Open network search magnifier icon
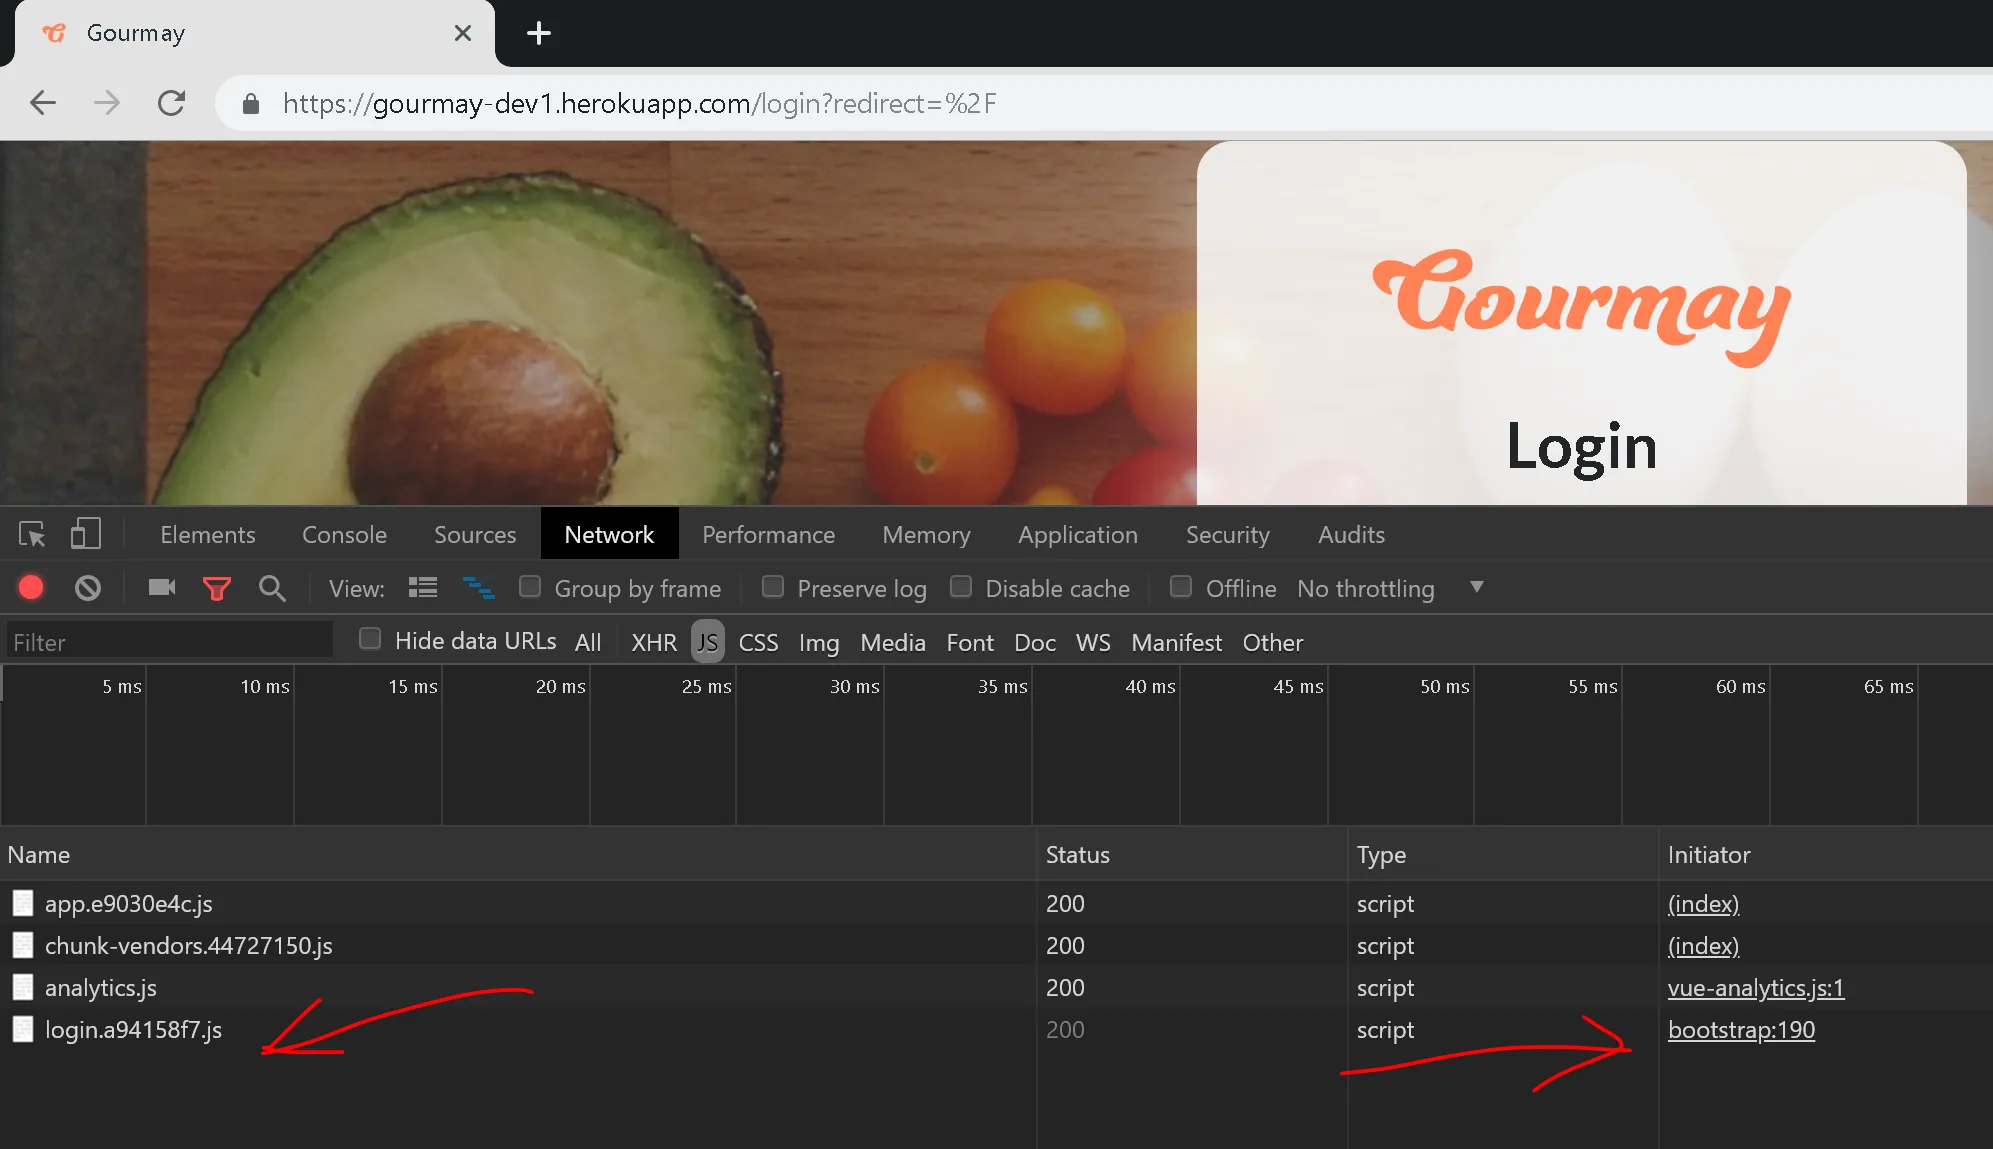 pos(272,589)
